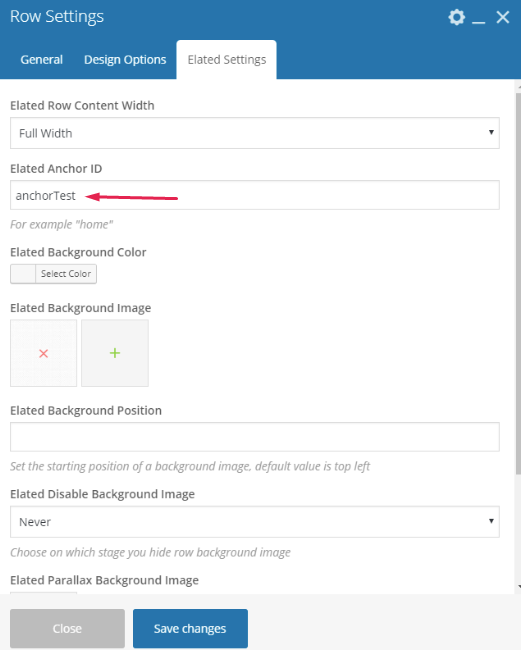The image size is (521, 650).
Task: Switch to the General tab
Action: [41, 60]
